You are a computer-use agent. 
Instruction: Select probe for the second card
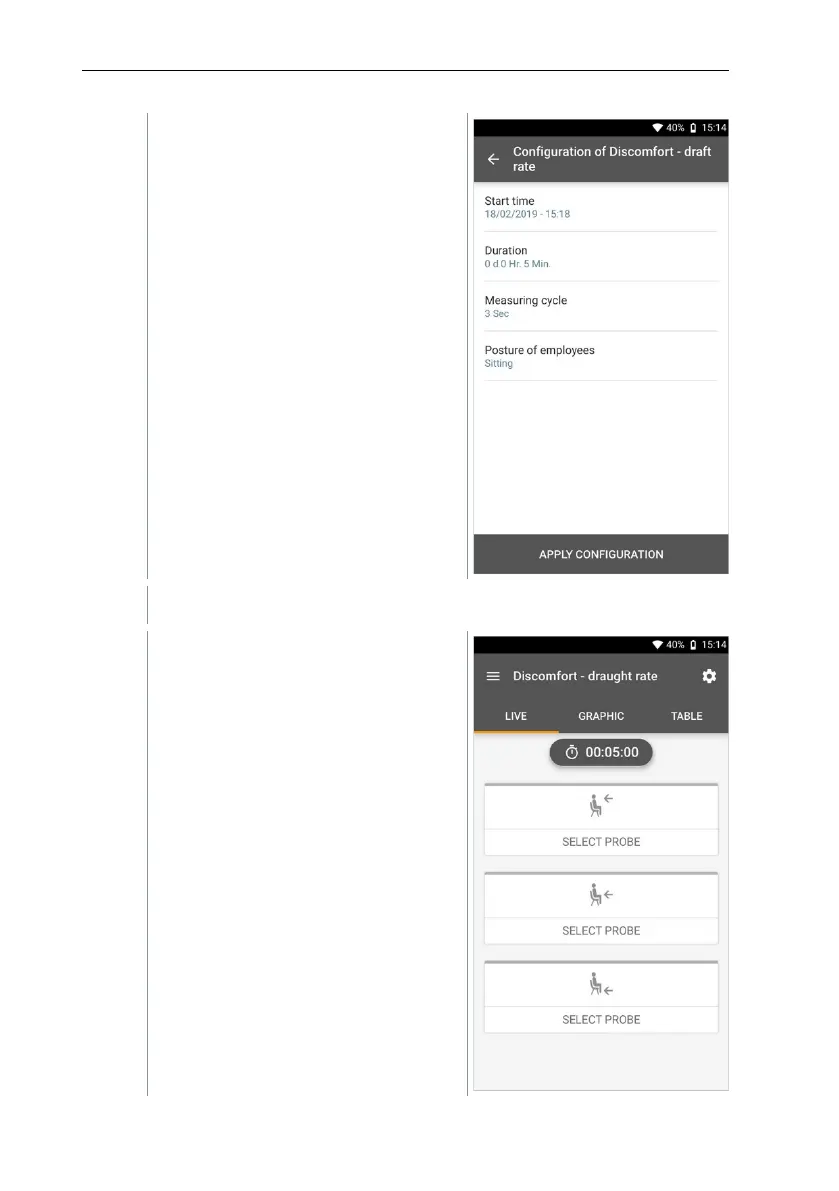(x=601, y=930)
